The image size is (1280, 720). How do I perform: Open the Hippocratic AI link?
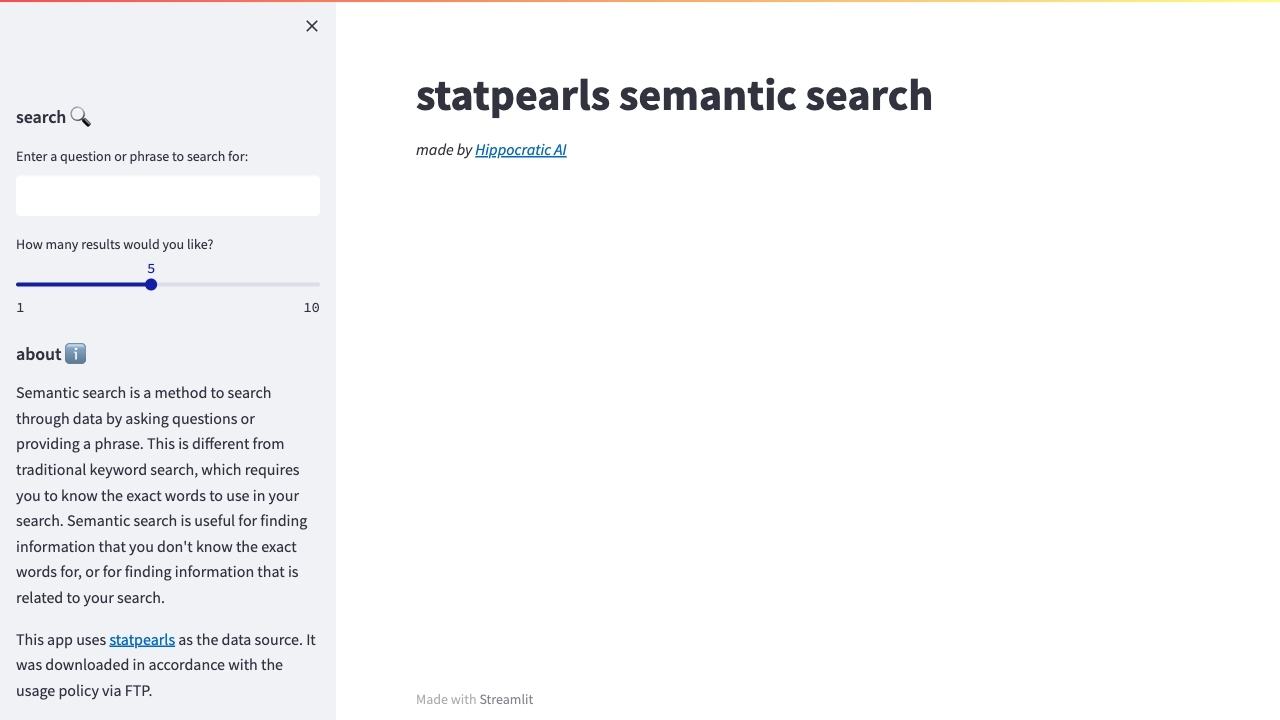tap(521, 150)
